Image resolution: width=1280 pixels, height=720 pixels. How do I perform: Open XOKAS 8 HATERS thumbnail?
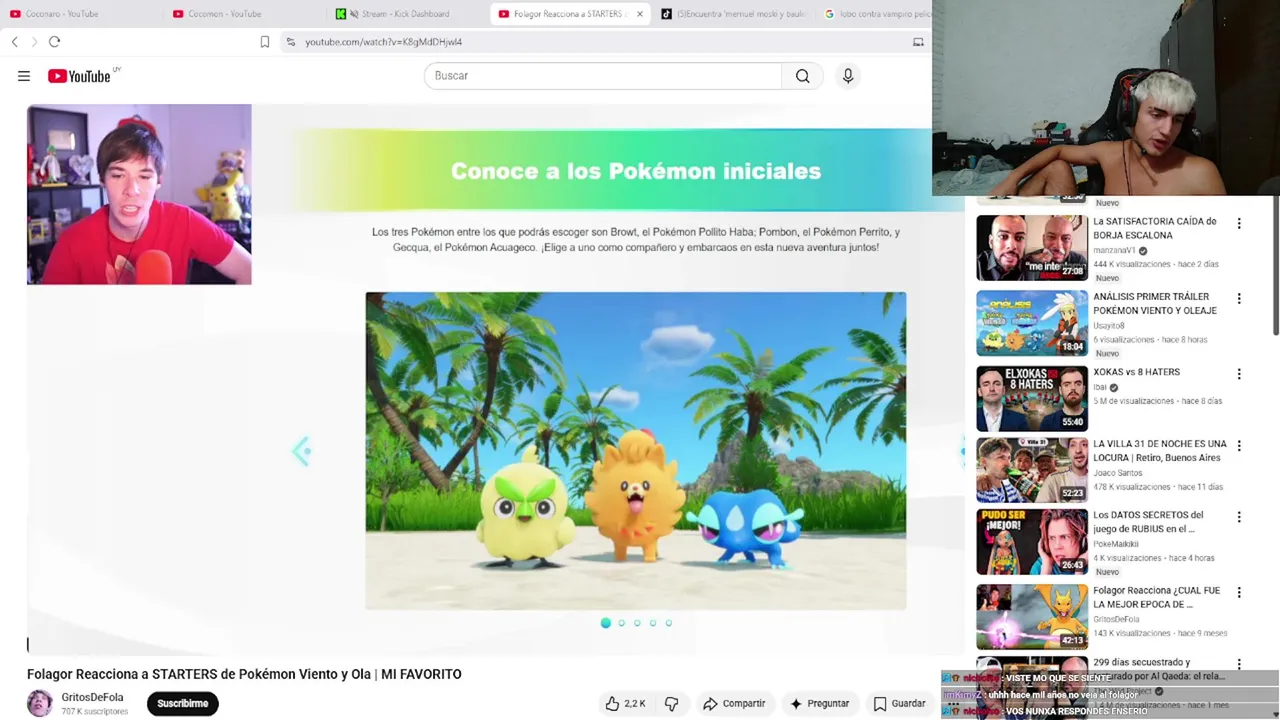(1032, 398)
